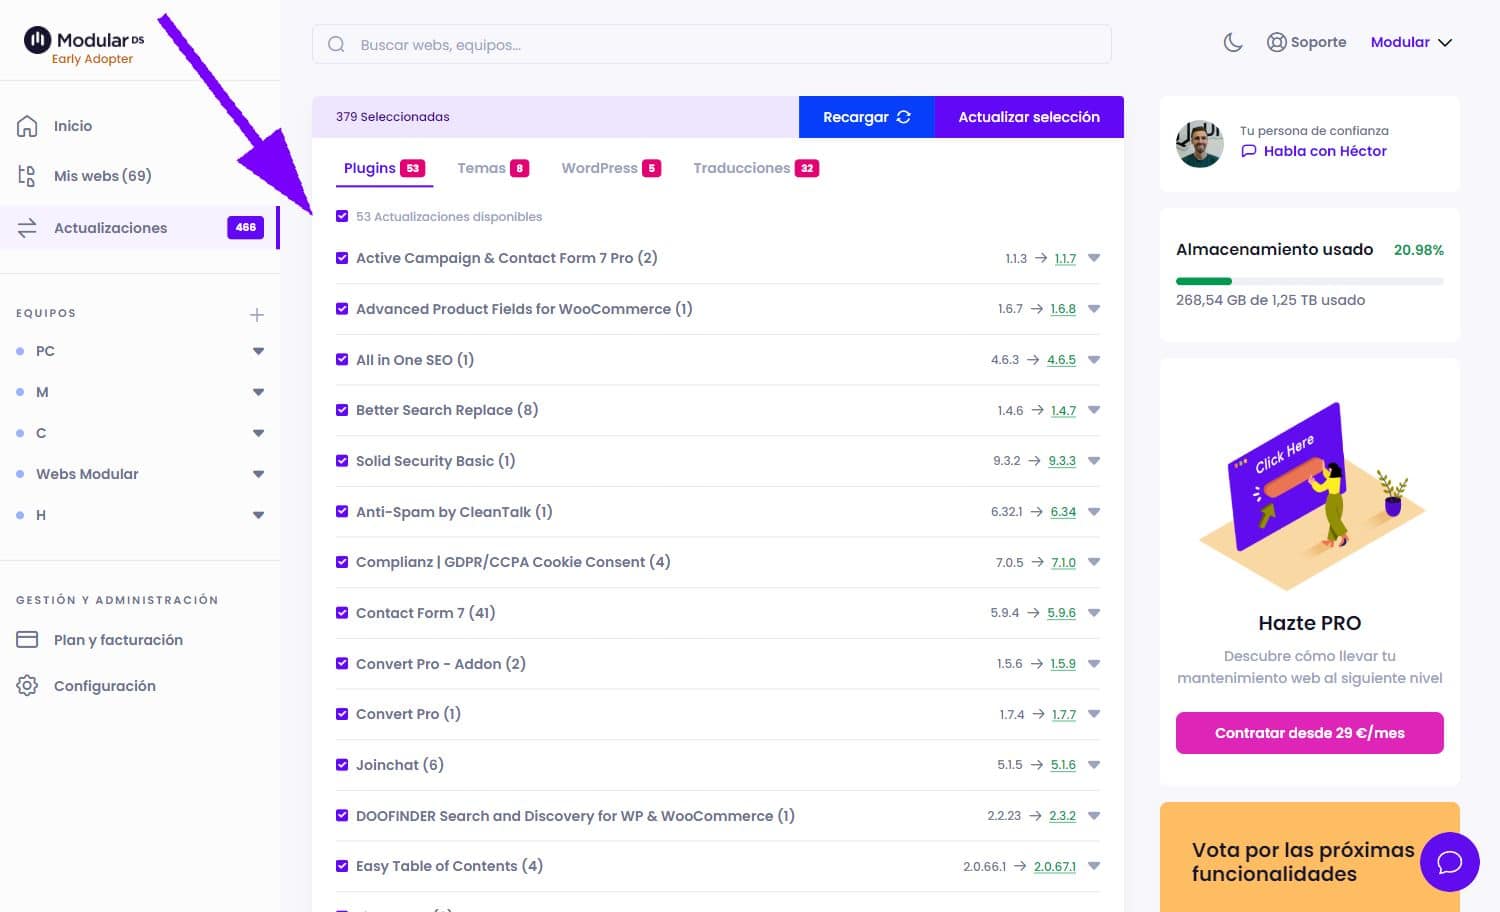
Task: Click Contratar desde 29 €/mes
Action: click(1310, 733)
